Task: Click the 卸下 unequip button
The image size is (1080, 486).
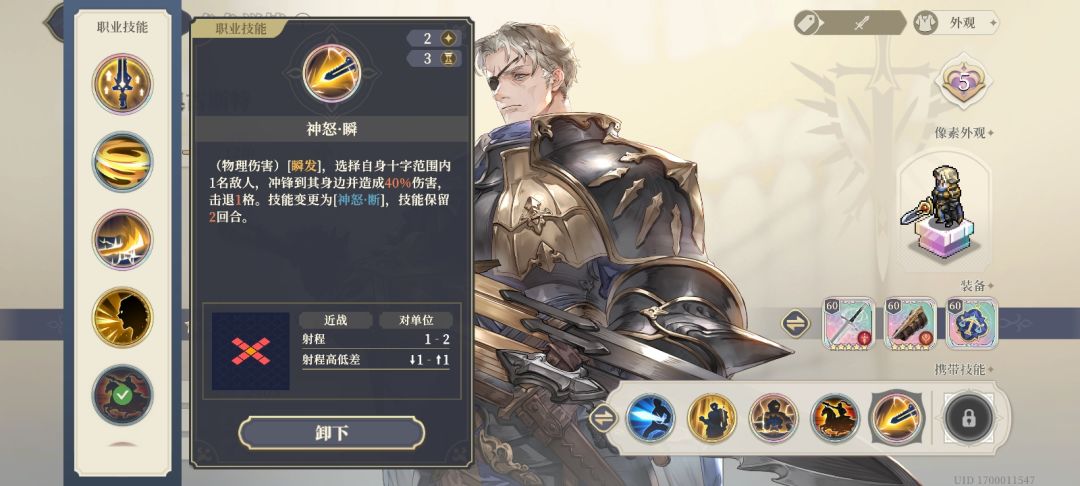Action: coord(331,433)
